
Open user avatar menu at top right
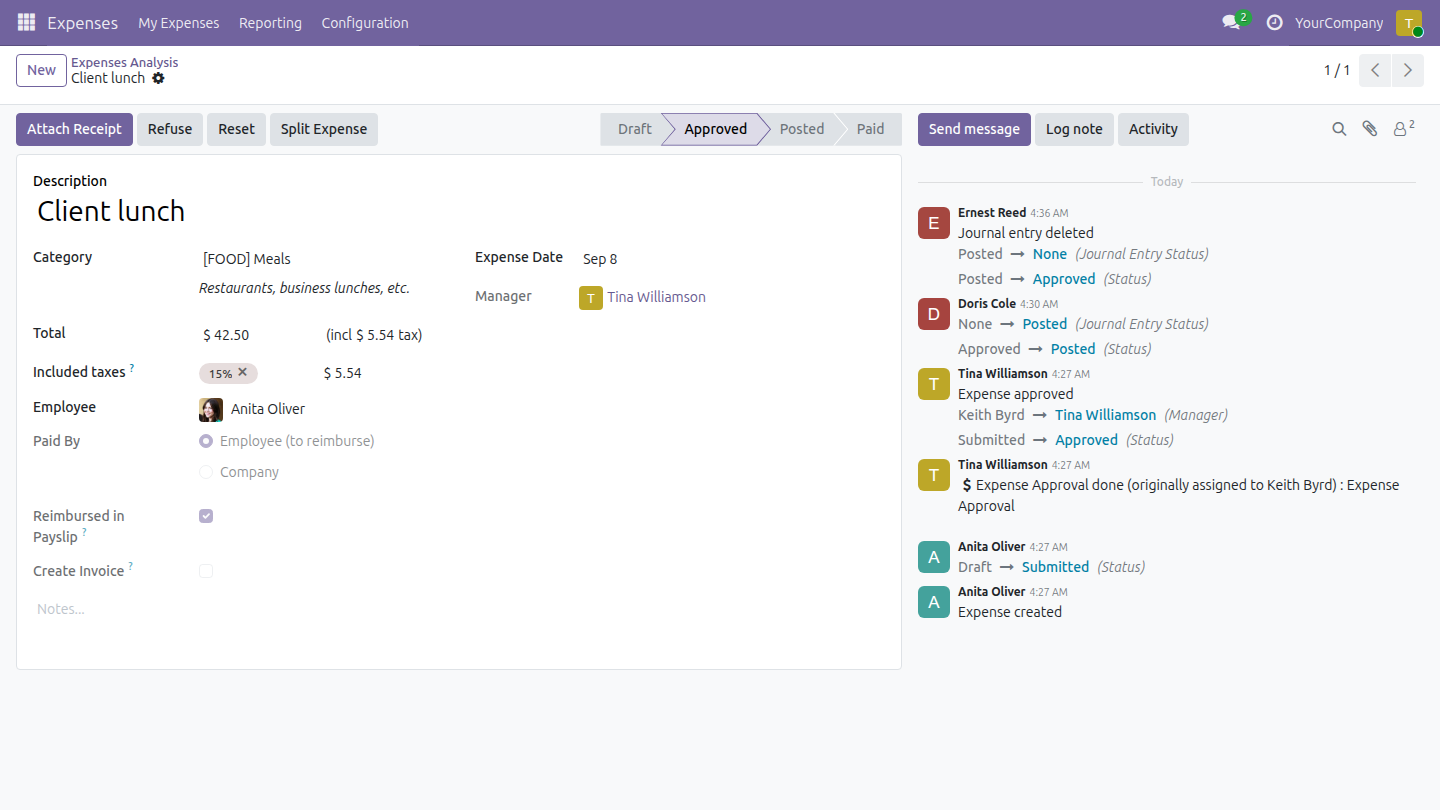pyautogui.click(x=1409, y=23)
